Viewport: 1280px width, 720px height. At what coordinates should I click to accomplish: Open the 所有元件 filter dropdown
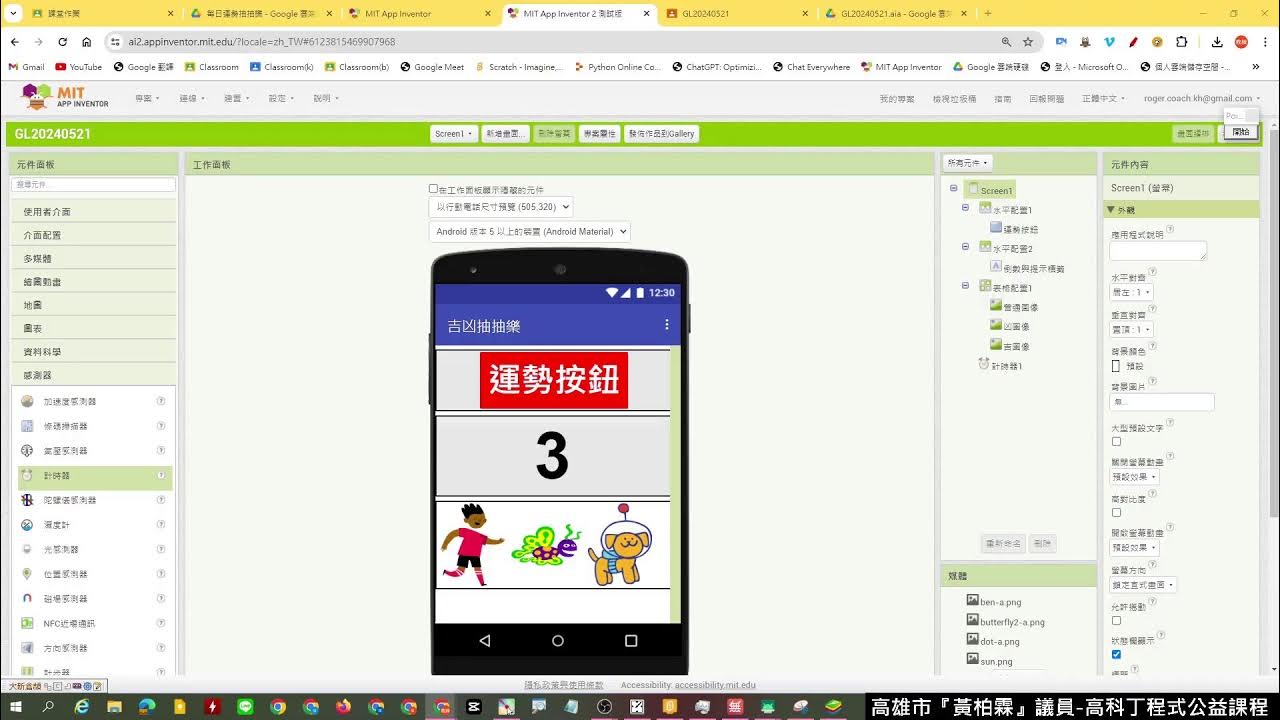click(968, 163)
